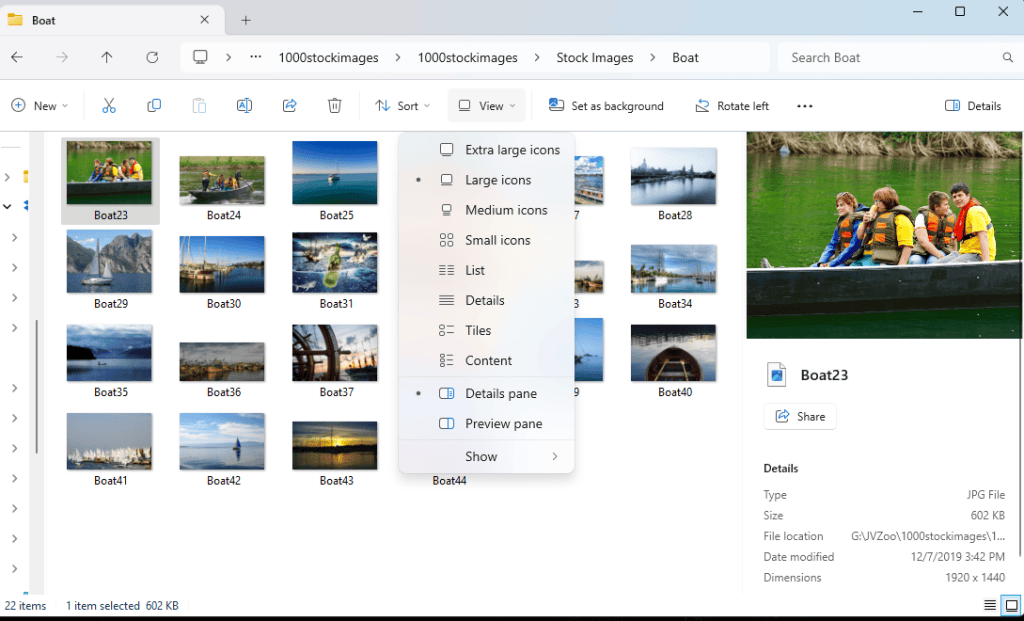Click the Rename icon in toolbar
The width and height of the screenshot is (1024, 621).
244,106
